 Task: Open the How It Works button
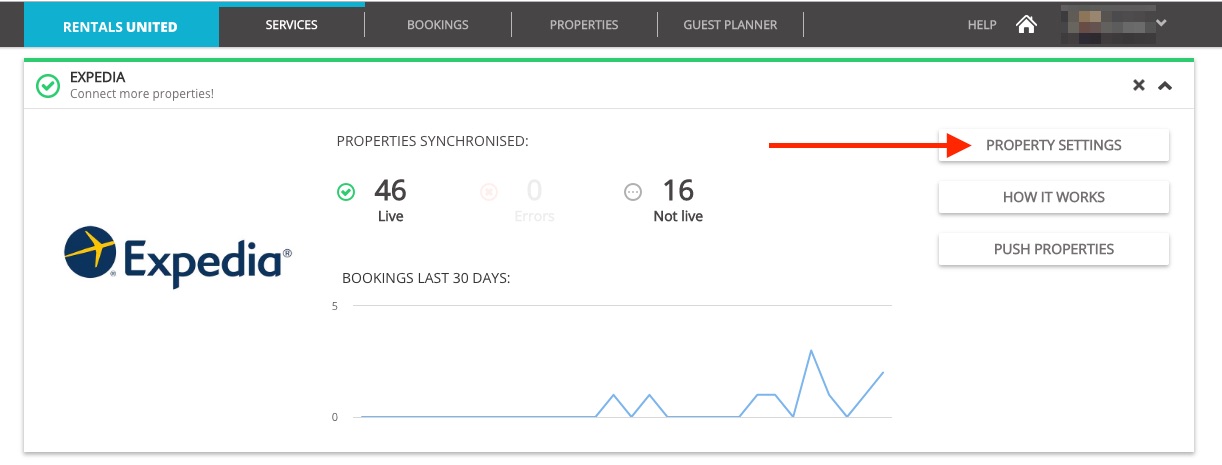point(1054,197)
